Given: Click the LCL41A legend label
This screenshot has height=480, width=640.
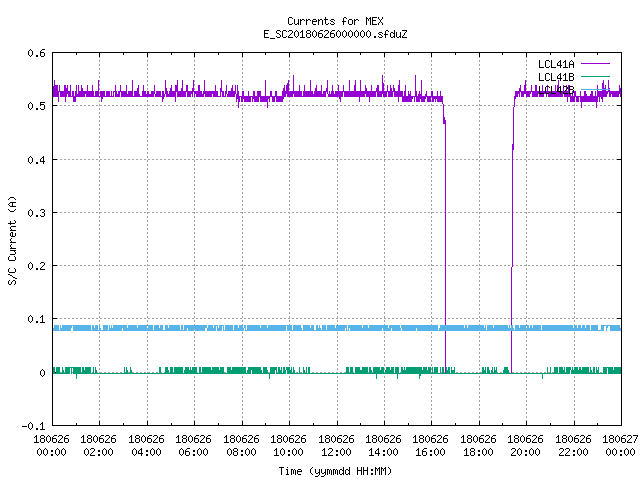Looking at the screenshot, I should point(556,64).
